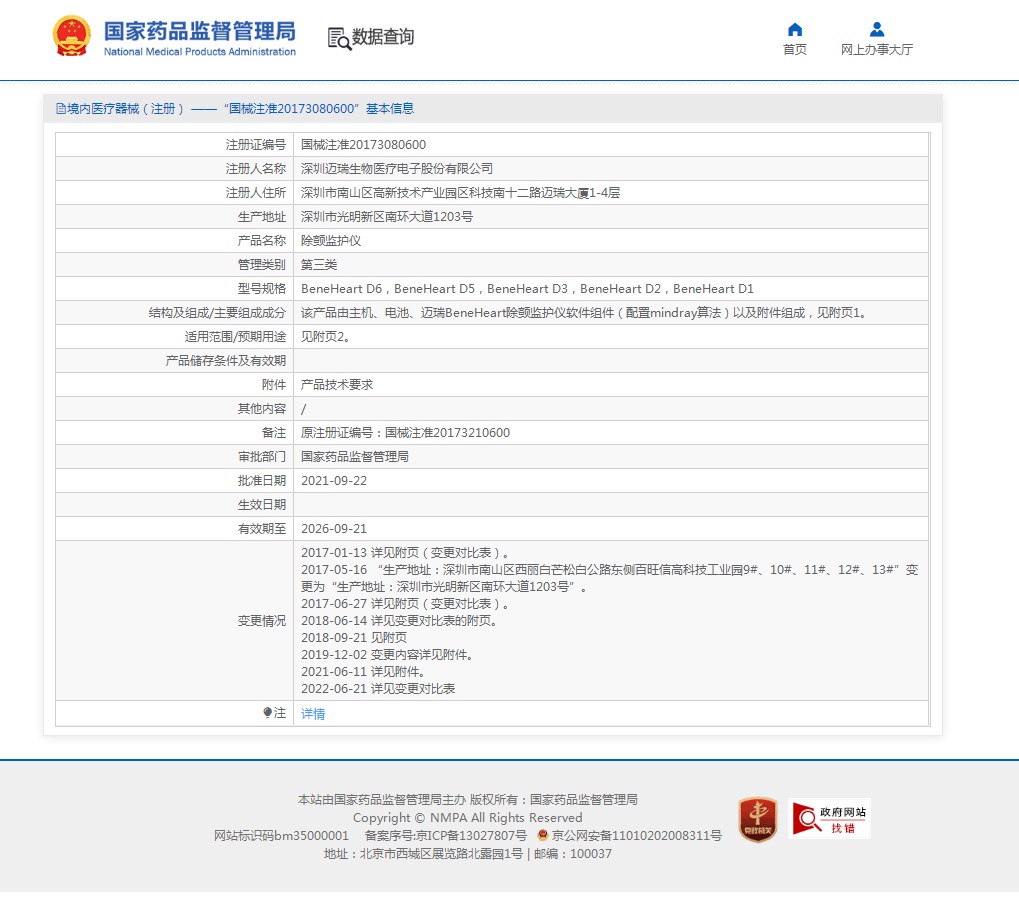Viewport: 1019px width, 905px height.
Task: Select the 网站标识码bm35000001 footer text
Action: 281,835
